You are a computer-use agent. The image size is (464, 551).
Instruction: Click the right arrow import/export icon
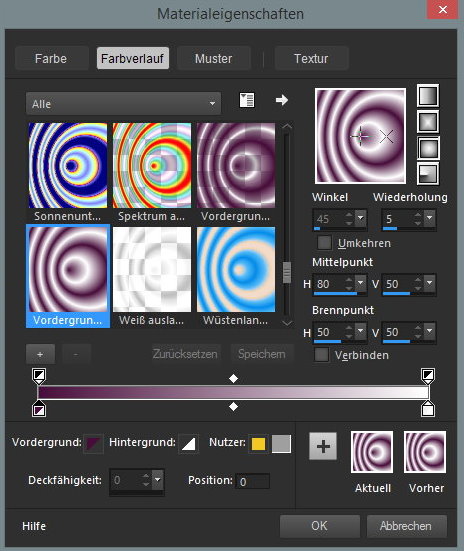point(282,100)
